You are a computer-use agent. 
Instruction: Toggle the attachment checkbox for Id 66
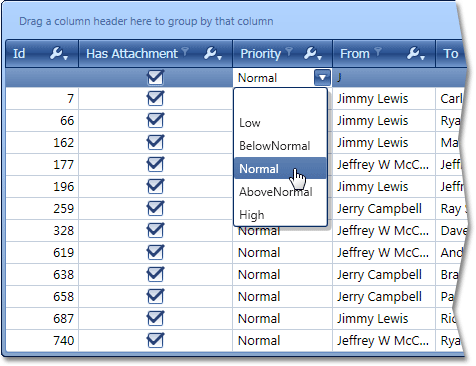(155, 120)
